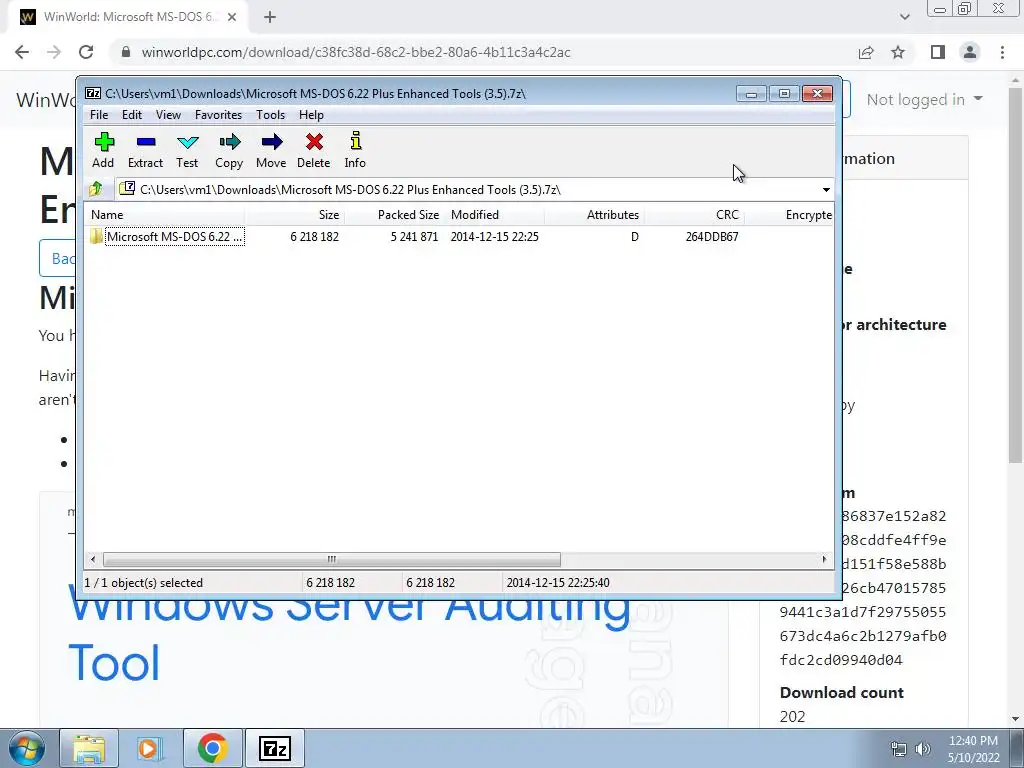
Task: Click the 7-Zip taskbar button
Action: click(274, 748)
